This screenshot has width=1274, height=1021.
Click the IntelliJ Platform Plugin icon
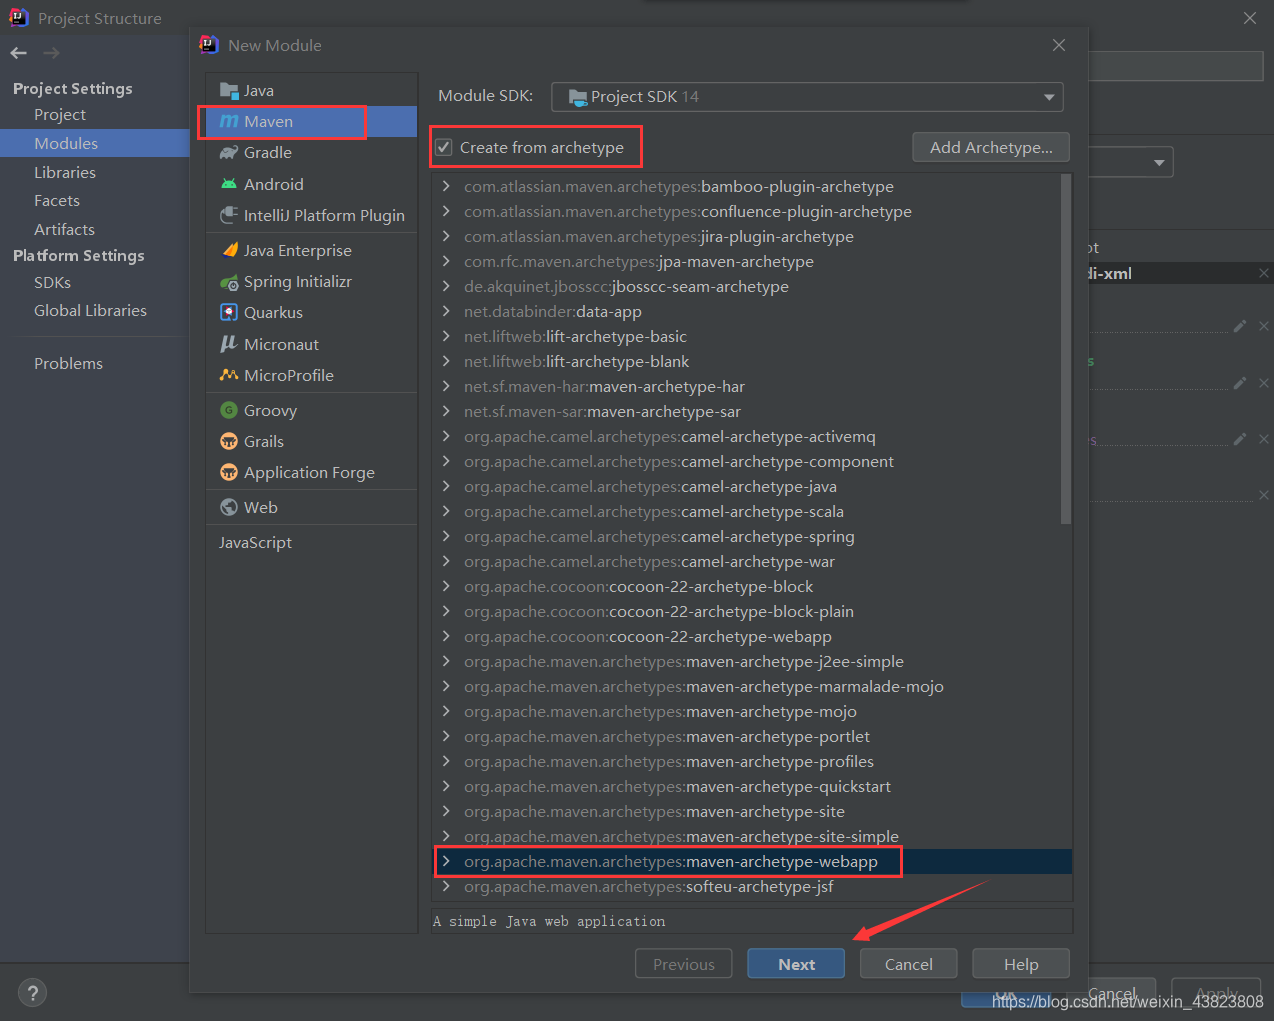click(x=229, y=215)
